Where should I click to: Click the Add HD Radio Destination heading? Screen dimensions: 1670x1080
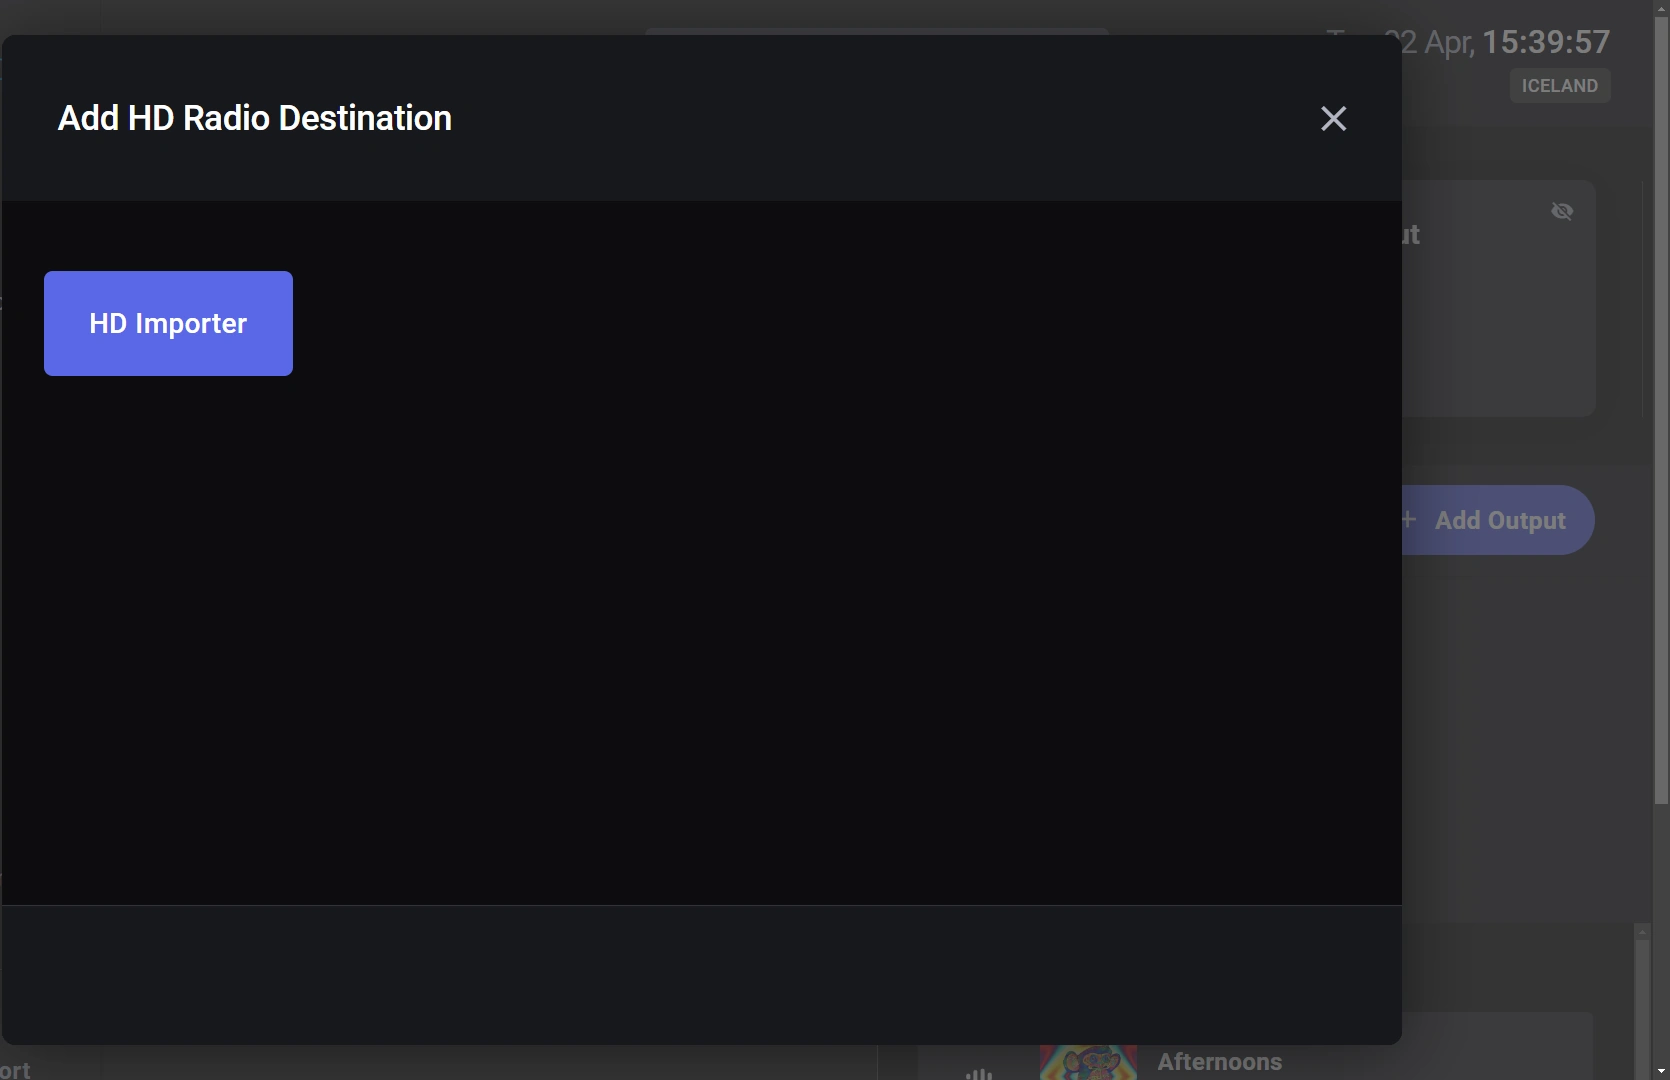point(255,118)
